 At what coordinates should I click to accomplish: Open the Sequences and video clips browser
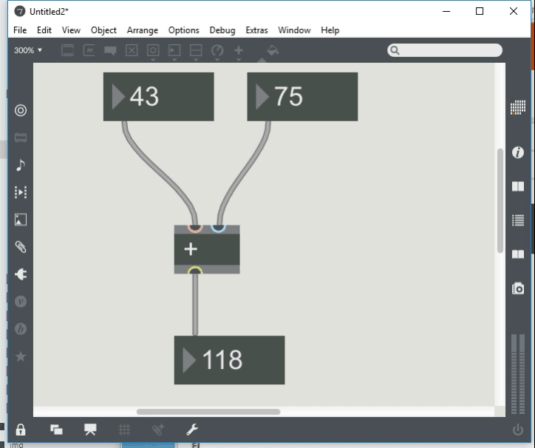[x=20, y=192]
